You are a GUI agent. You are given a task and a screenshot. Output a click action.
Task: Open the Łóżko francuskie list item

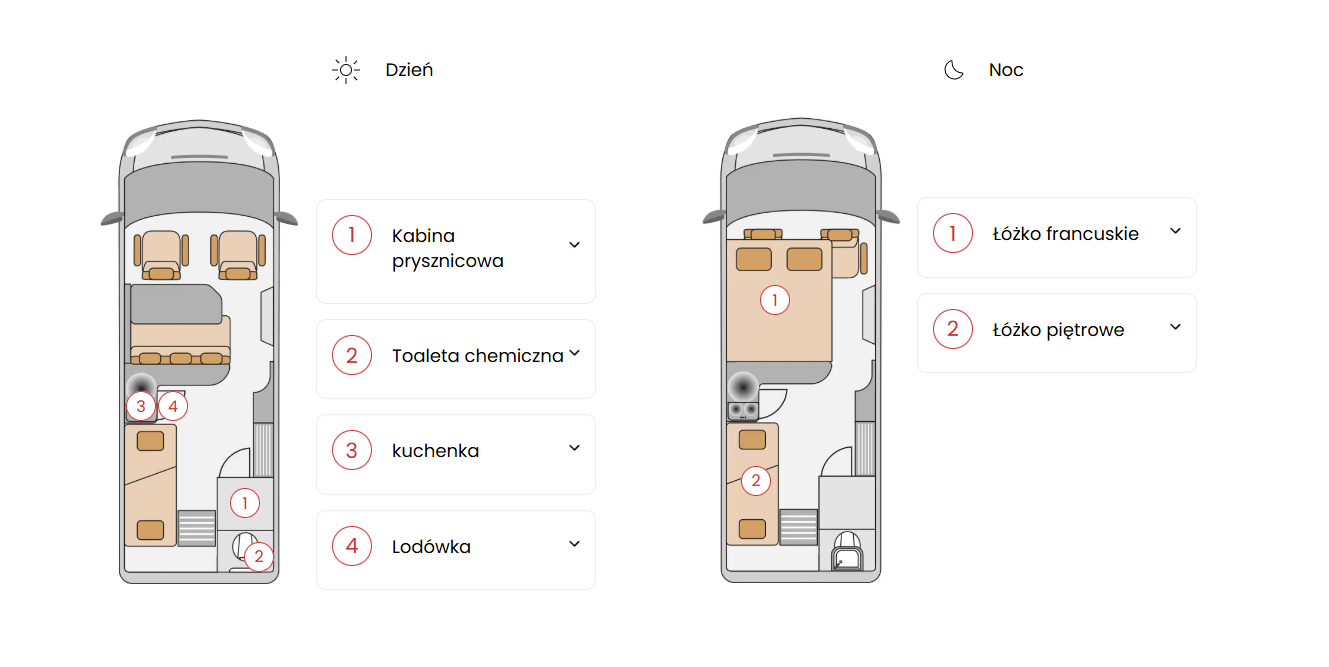1057,238
